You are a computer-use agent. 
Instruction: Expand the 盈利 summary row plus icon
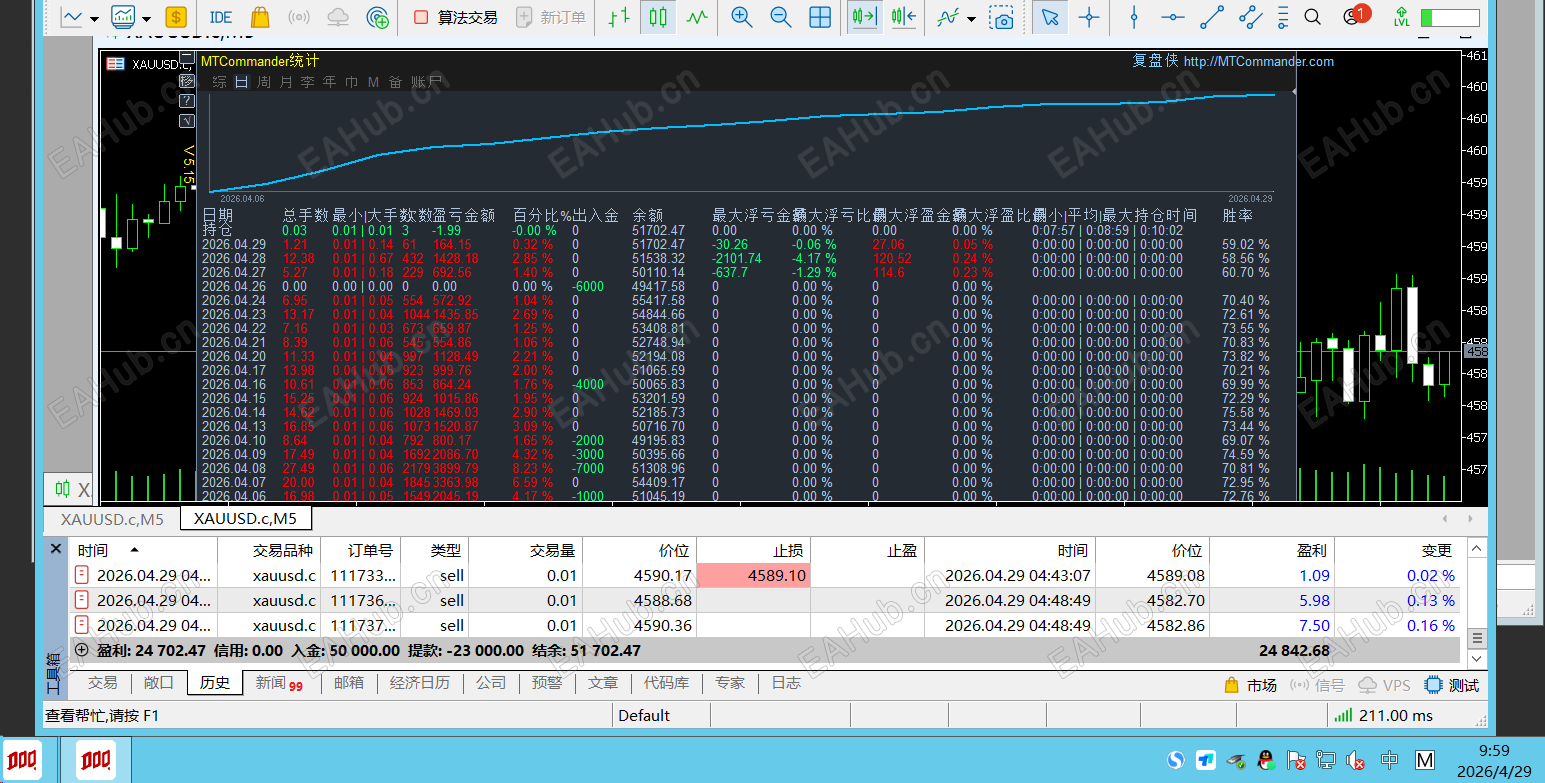(x=81, y=650)
